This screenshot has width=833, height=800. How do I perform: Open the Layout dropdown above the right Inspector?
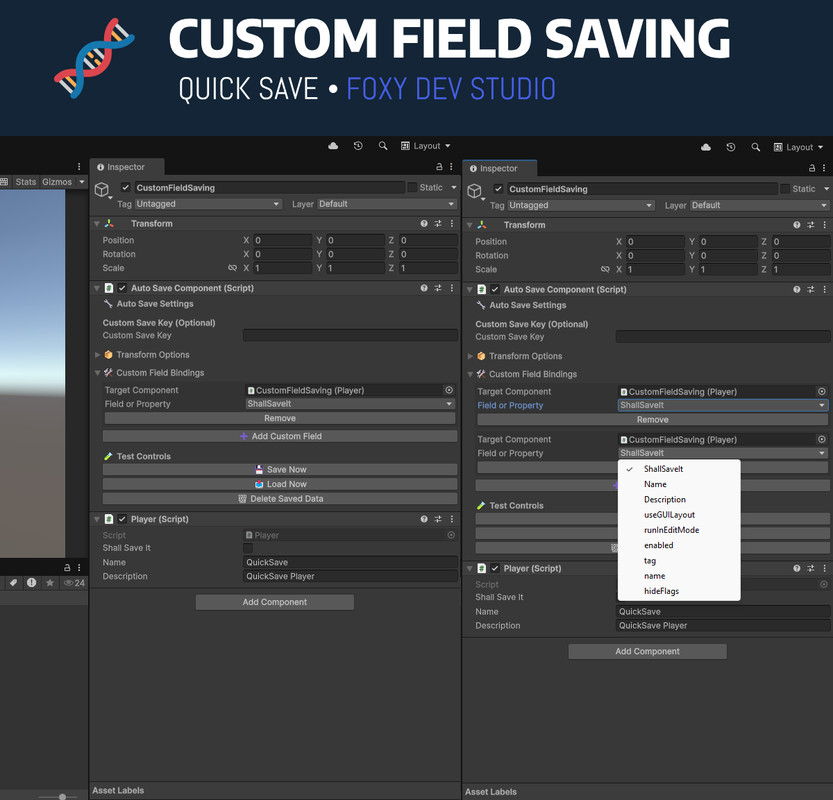tap(799, 147)
